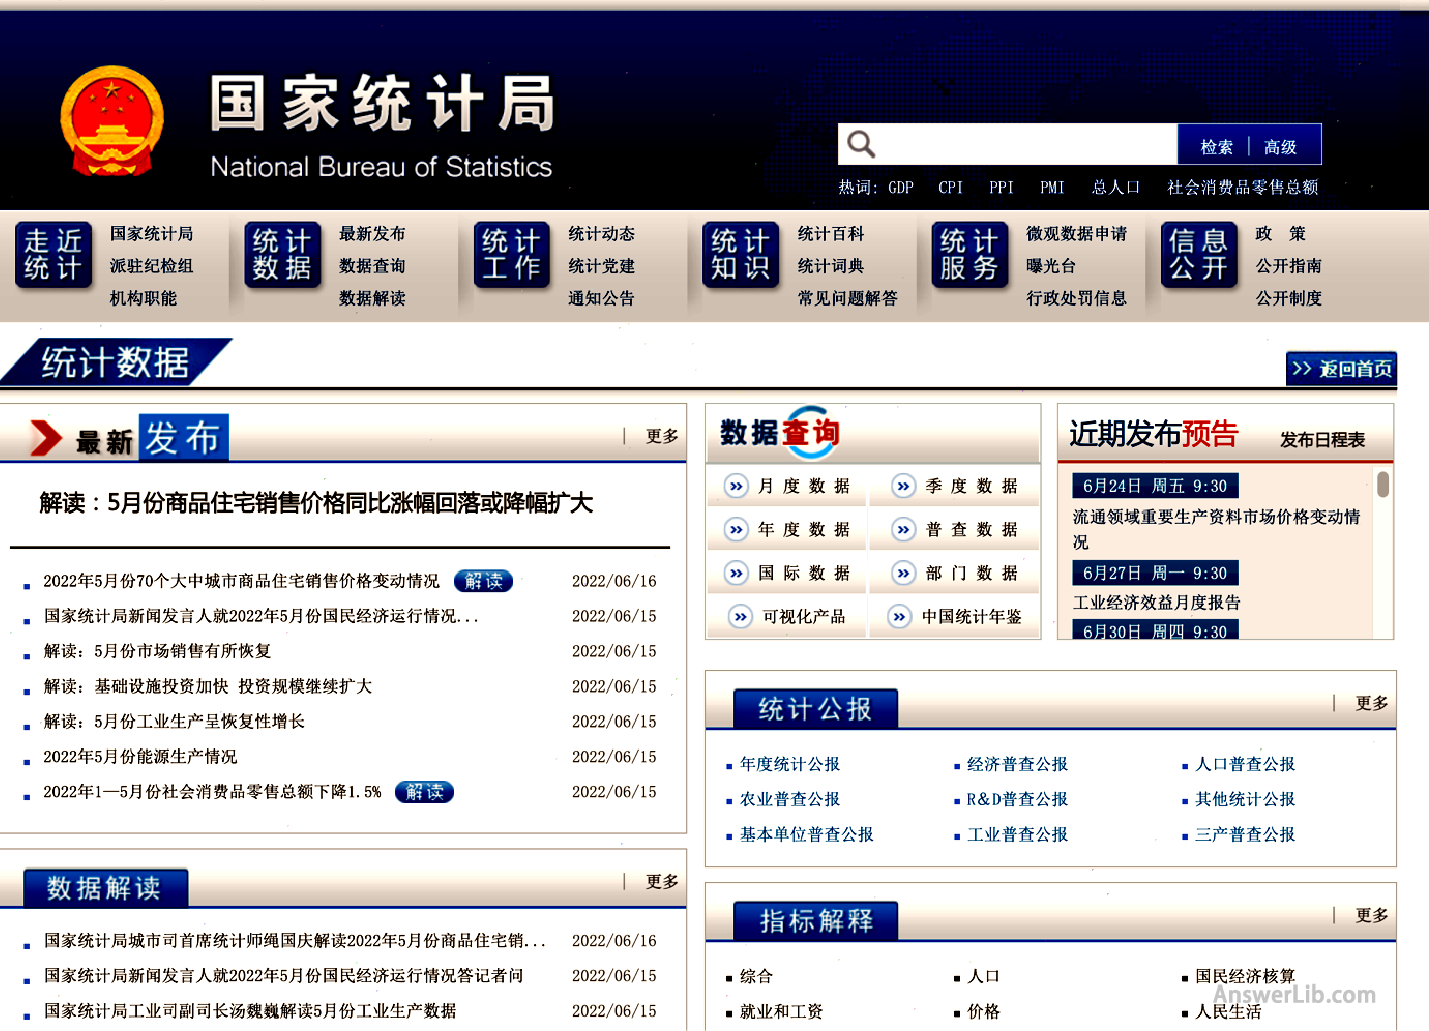
Task: Open the 统计知识 section icon
Action: [x=740, y=255]
